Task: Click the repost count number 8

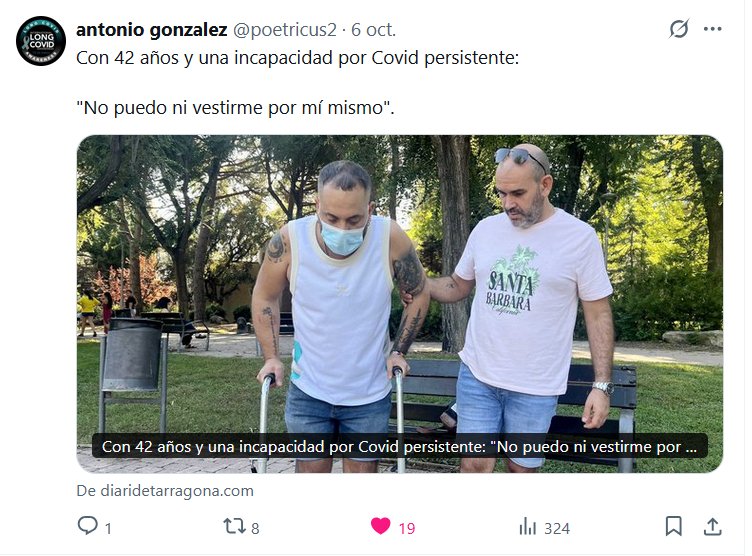Action: (255, 529)
